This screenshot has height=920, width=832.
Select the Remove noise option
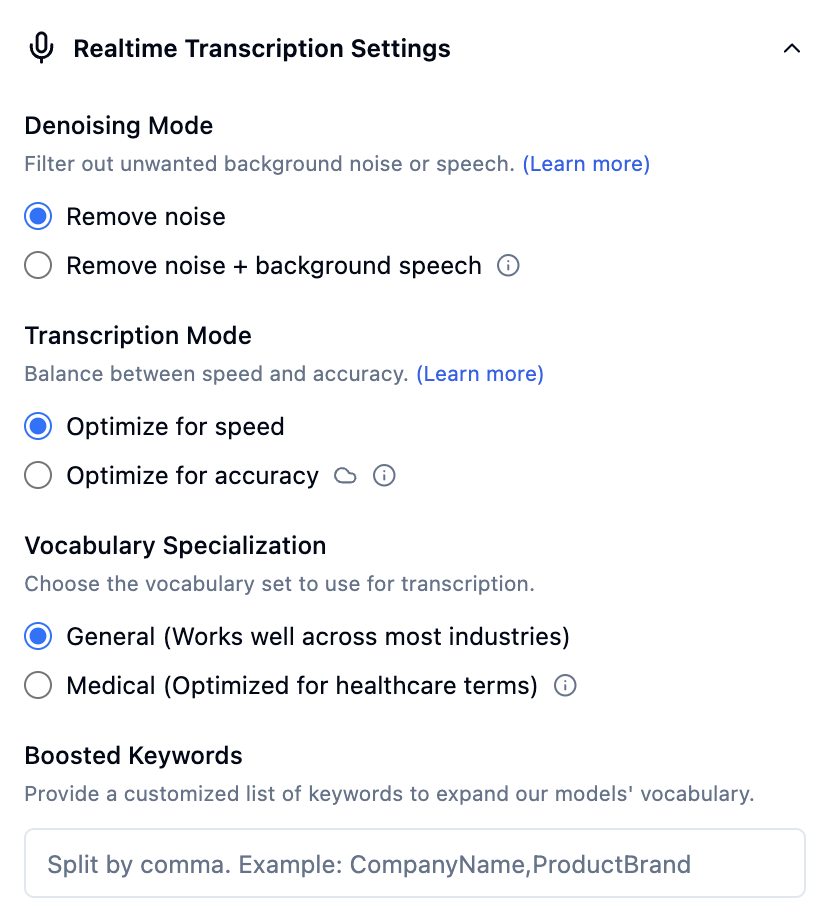click(x=37, y=216)
